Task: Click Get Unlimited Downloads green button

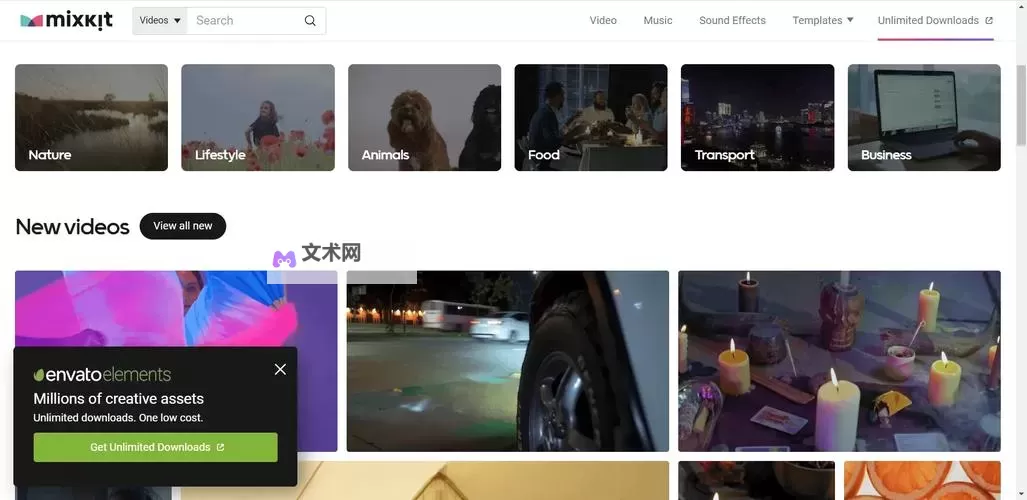Action: [156, 447]
